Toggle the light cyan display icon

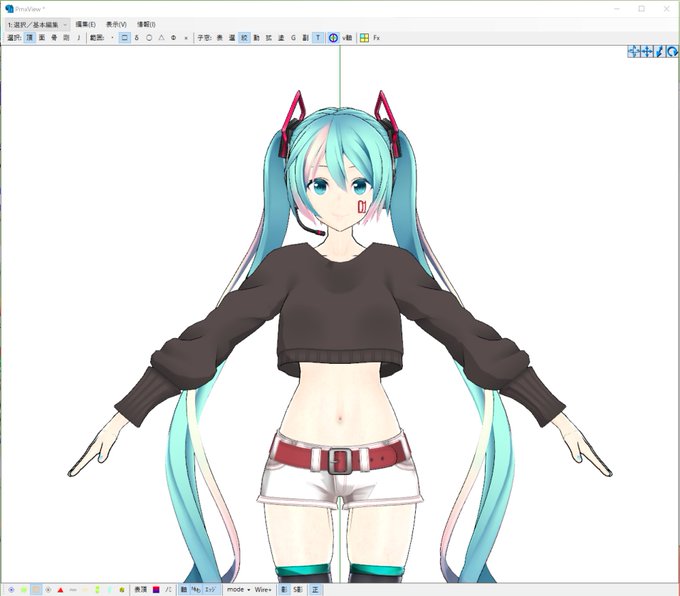tap(110, 589)
